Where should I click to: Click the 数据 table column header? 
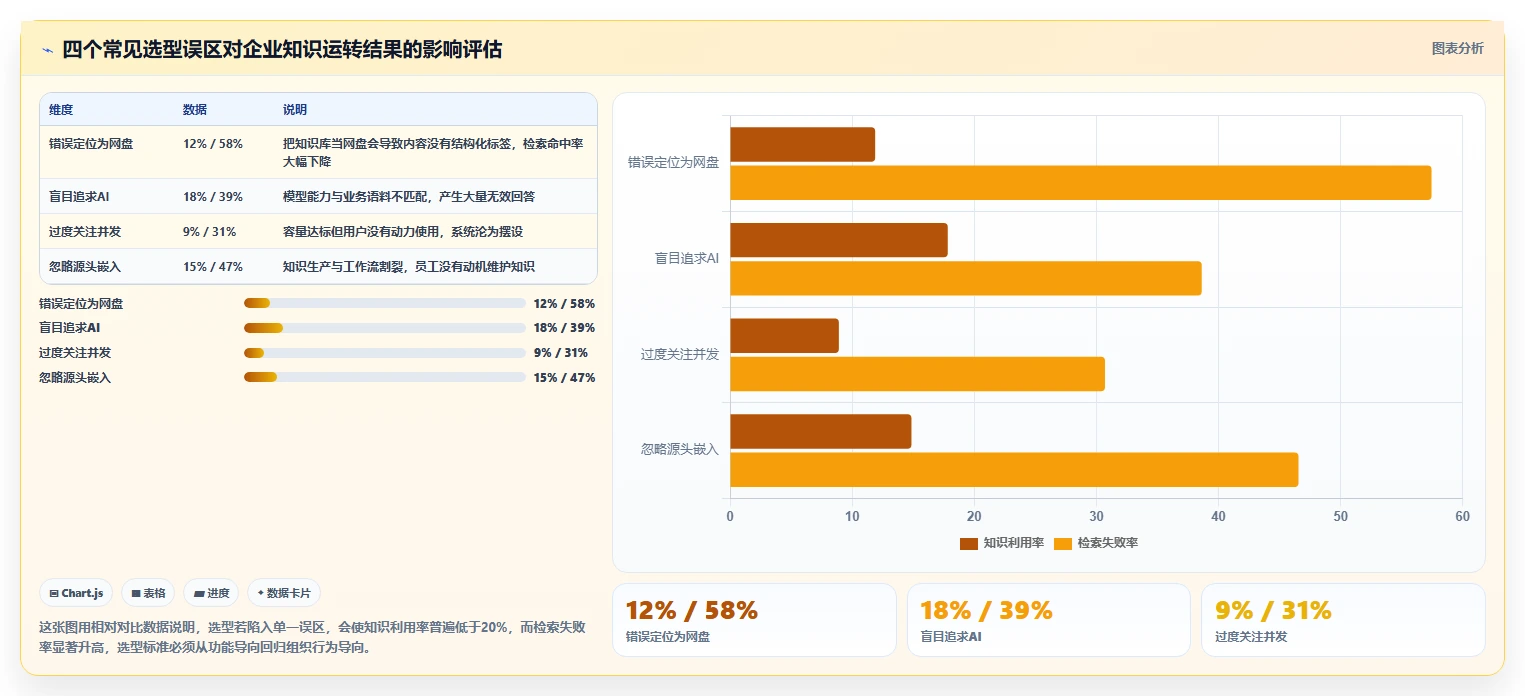click(195, 110)
